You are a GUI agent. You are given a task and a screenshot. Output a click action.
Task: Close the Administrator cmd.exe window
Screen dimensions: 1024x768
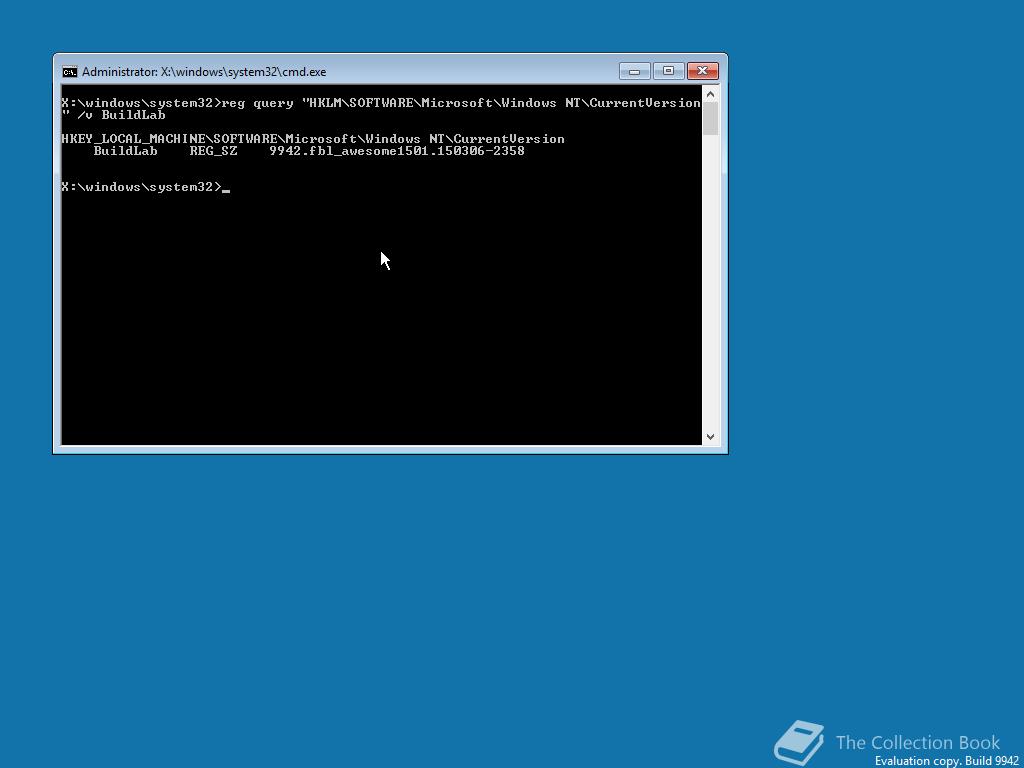pyautogui.click(x=703, y=71)
